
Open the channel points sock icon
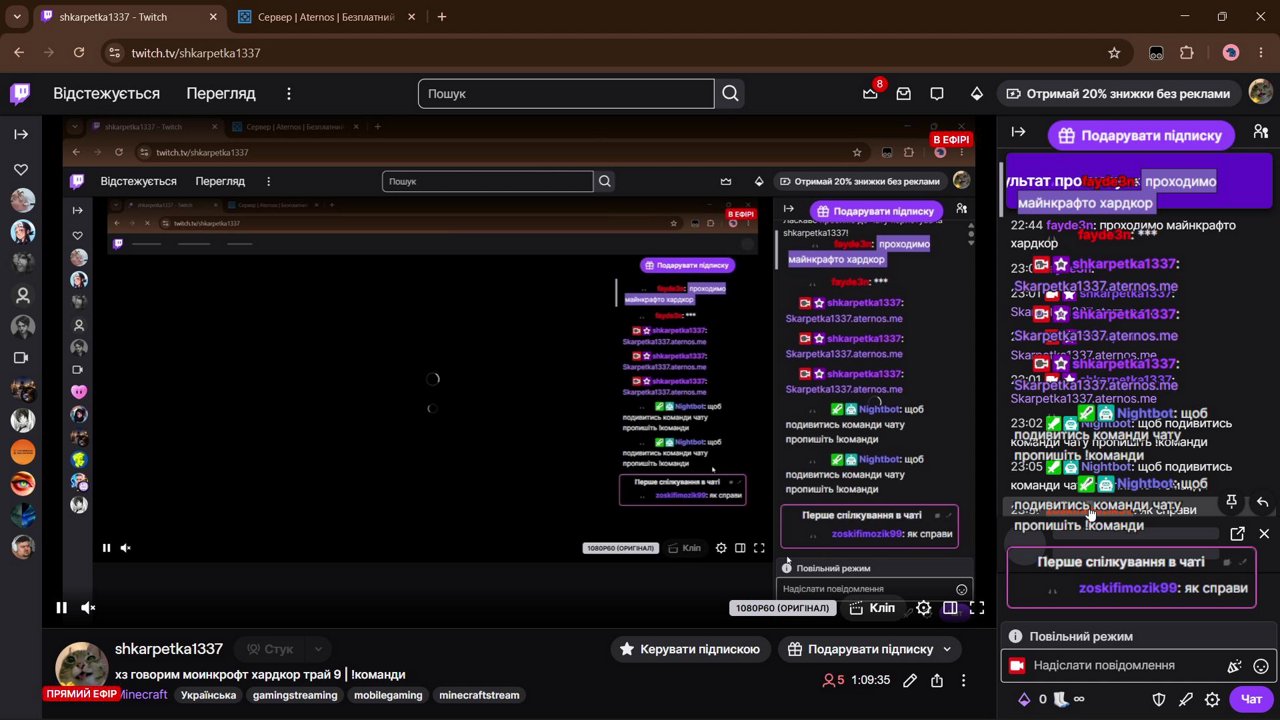click(x=1069, y=699)
